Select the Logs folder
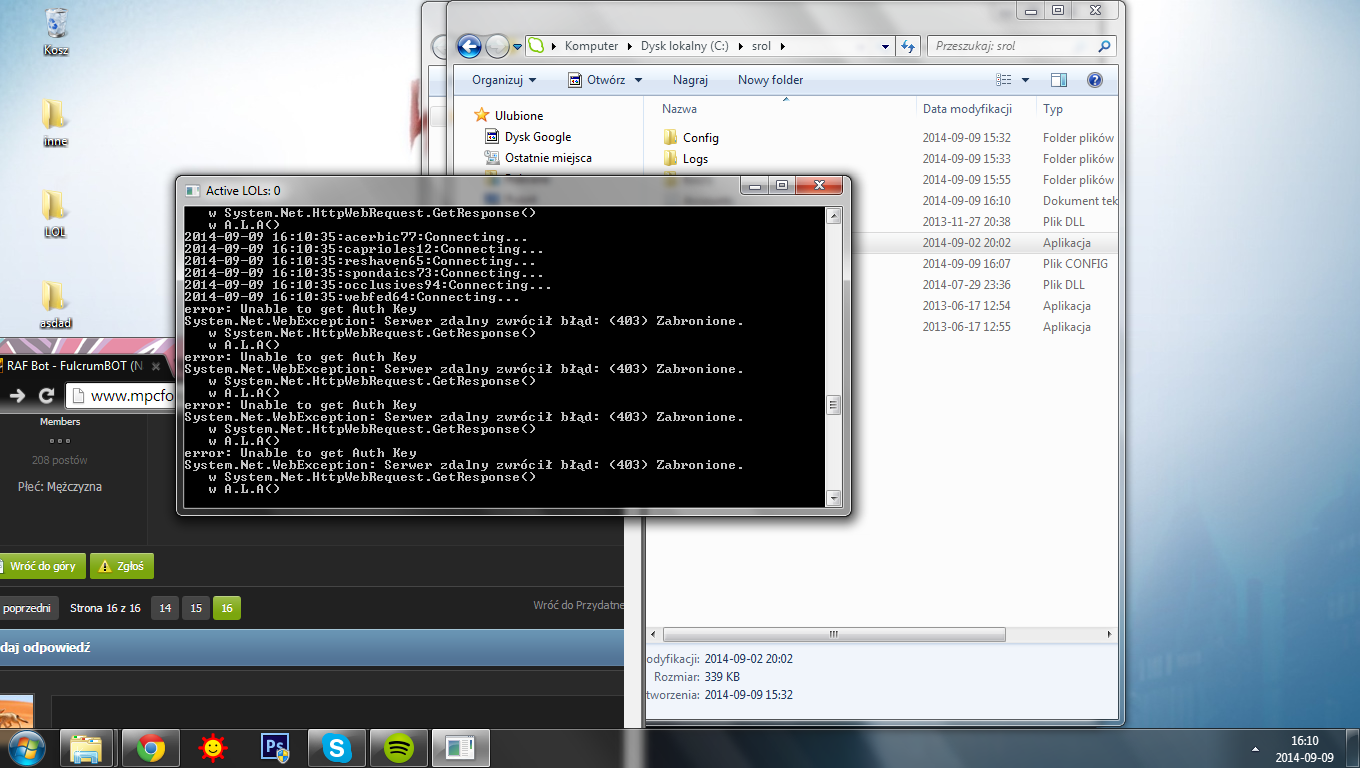 (x=686, y=159)
